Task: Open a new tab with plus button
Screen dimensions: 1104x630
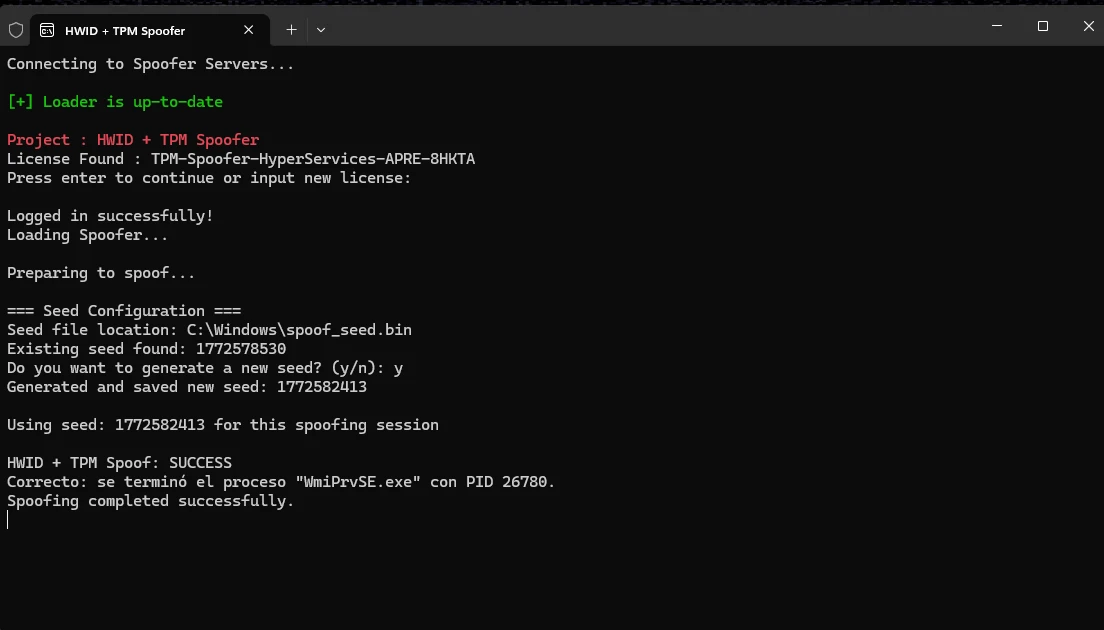Action: point(291,30)
